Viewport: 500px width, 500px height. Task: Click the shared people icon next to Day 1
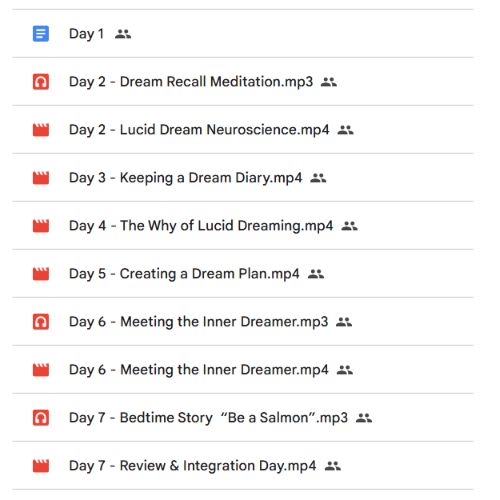pyautogui.click(x=123, y=34)
